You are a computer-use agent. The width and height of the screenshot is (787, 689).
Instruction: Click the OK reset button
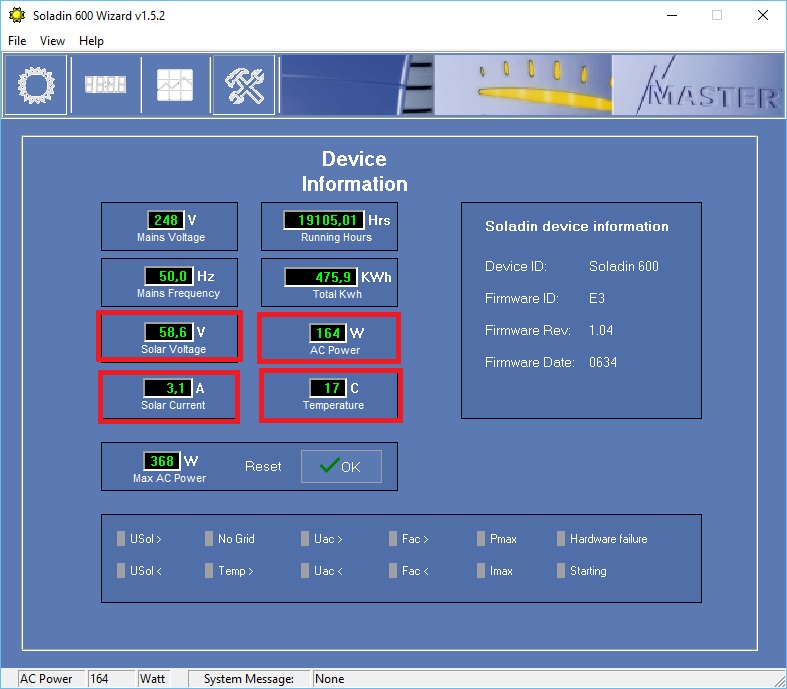pyautogui.click(x=341, y=466)
